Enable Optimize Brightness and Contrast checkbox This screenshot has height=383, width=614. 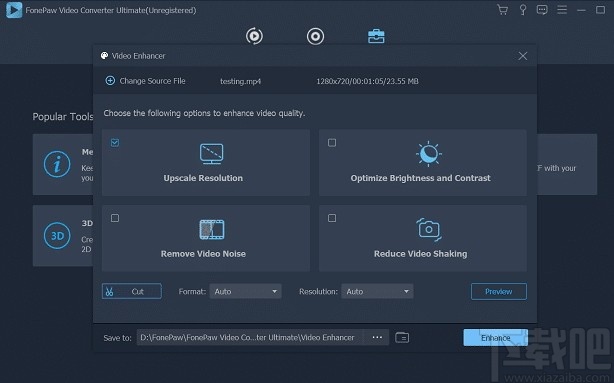pos(332,143)
